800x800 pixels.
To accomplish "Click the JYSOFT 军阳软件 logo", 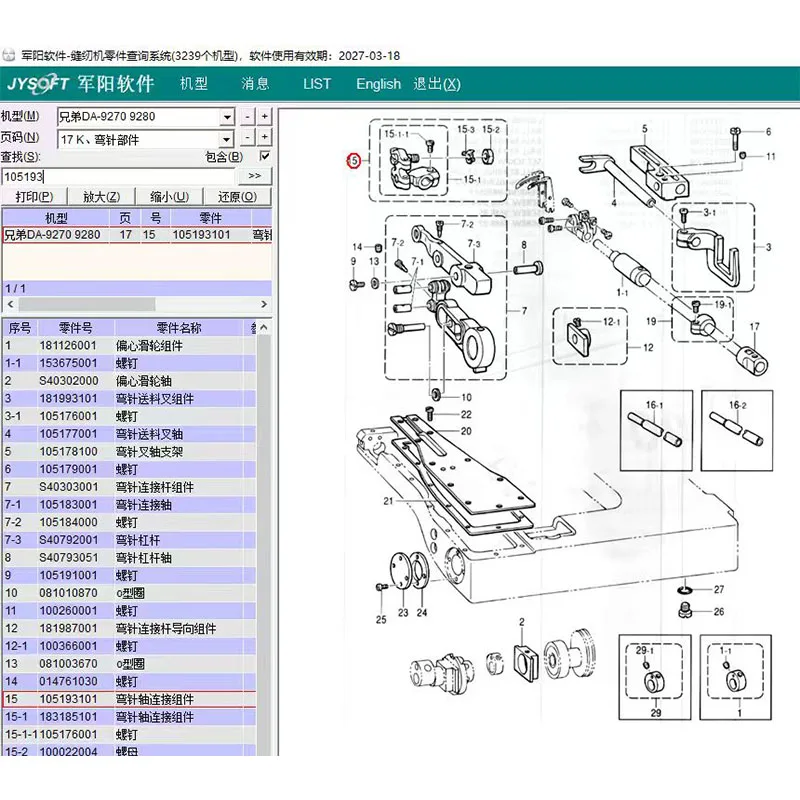I will (81, 84).
